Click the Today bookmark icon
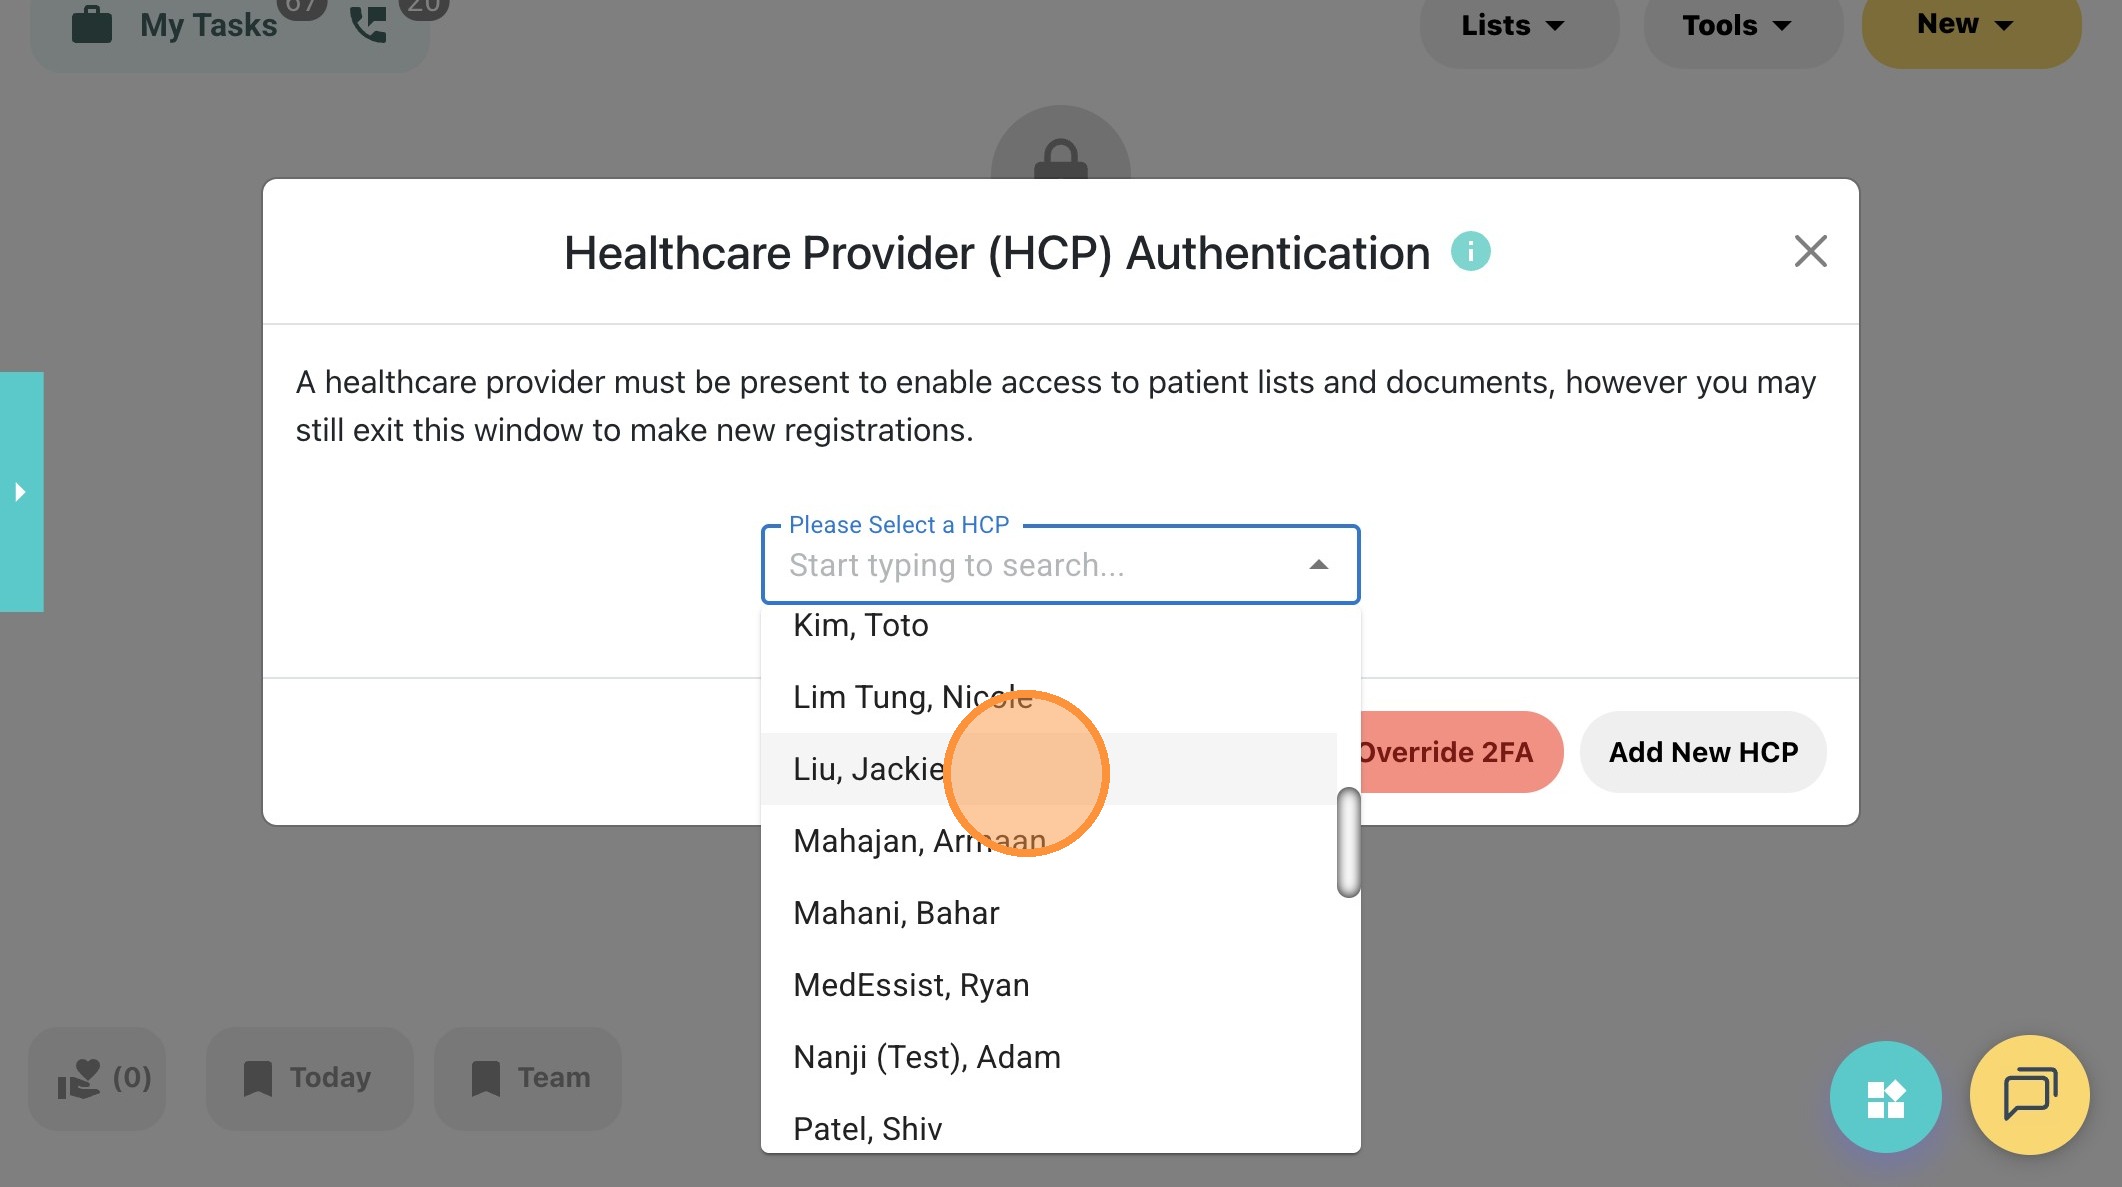 click(x=258, y=1078)
